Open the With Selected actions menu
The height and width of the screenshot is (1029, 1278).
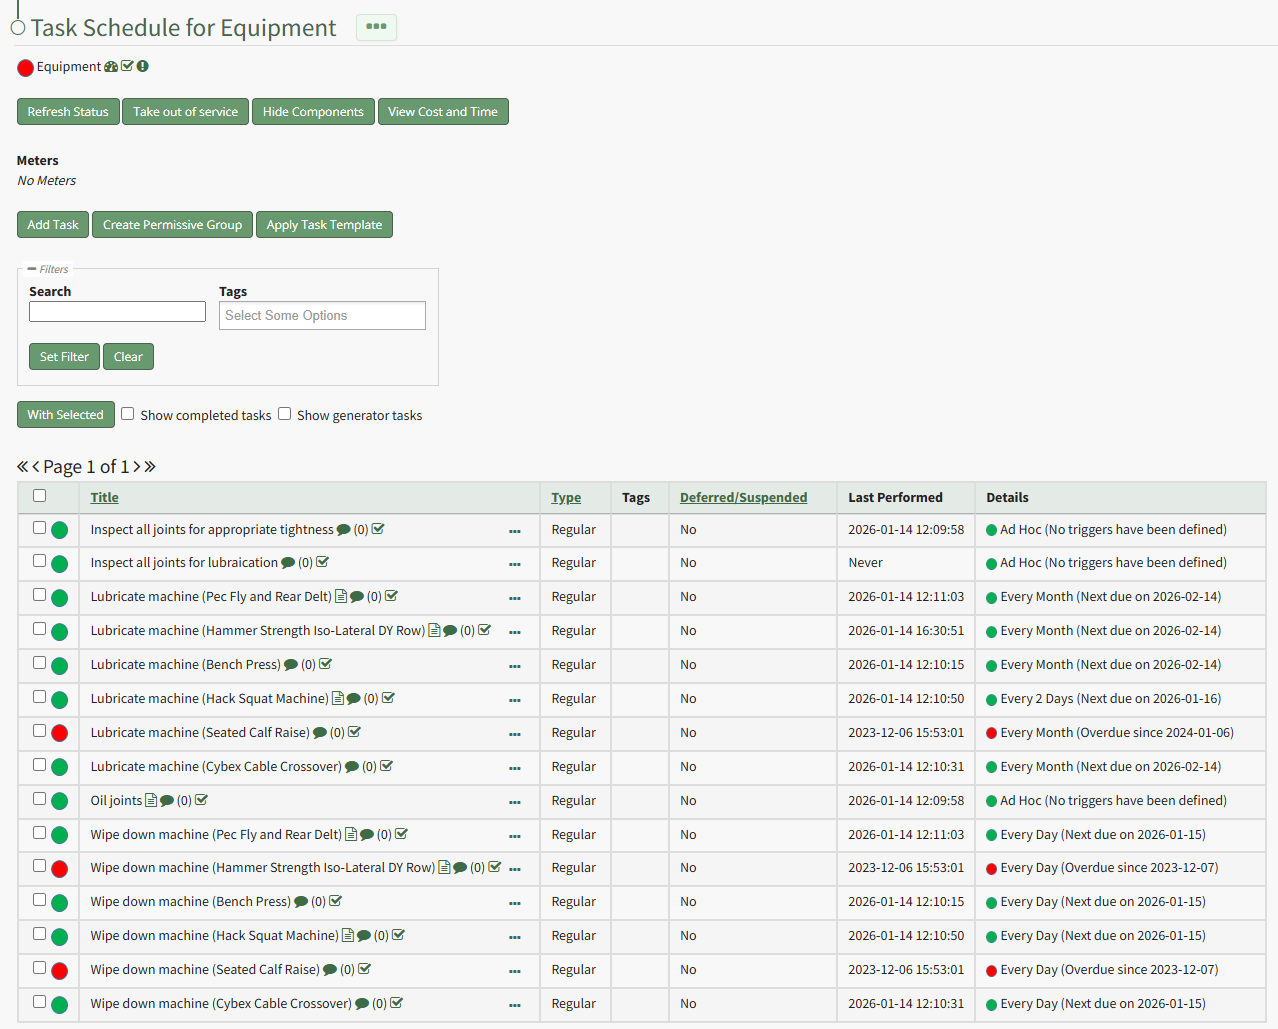[x=66, y=415]
